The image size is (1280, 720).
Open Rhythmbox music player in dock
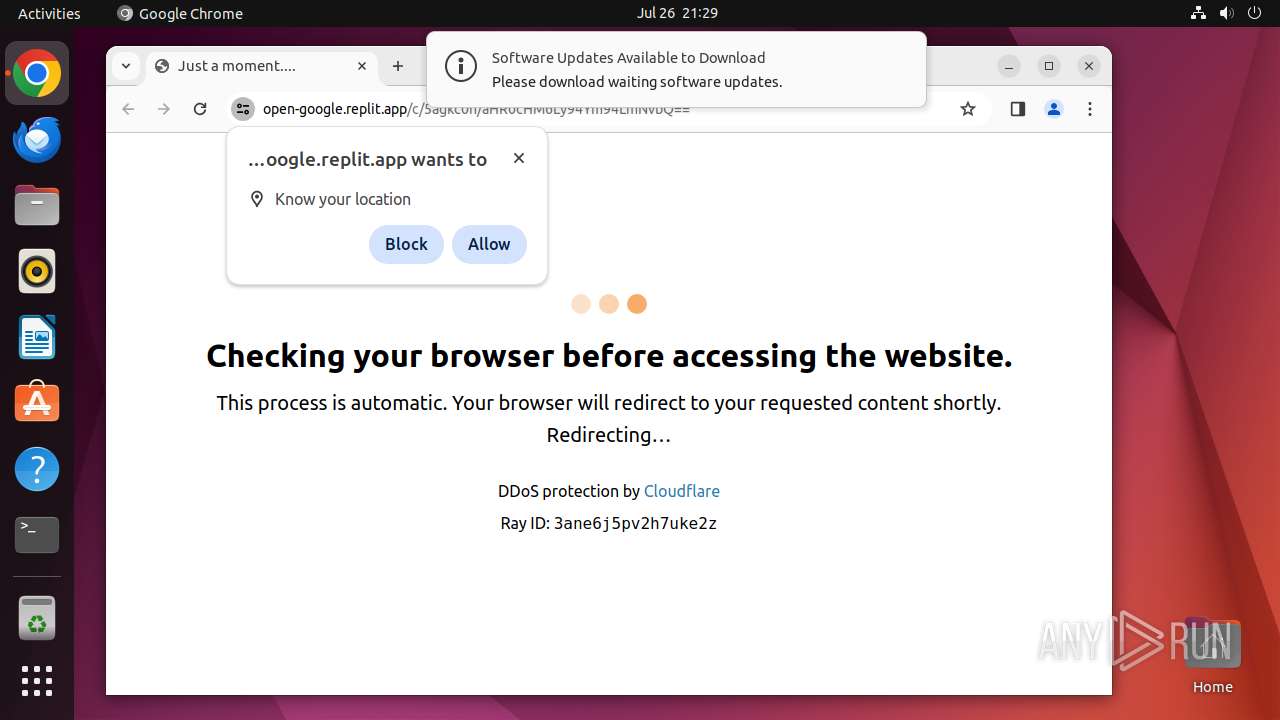coord(37,271)
